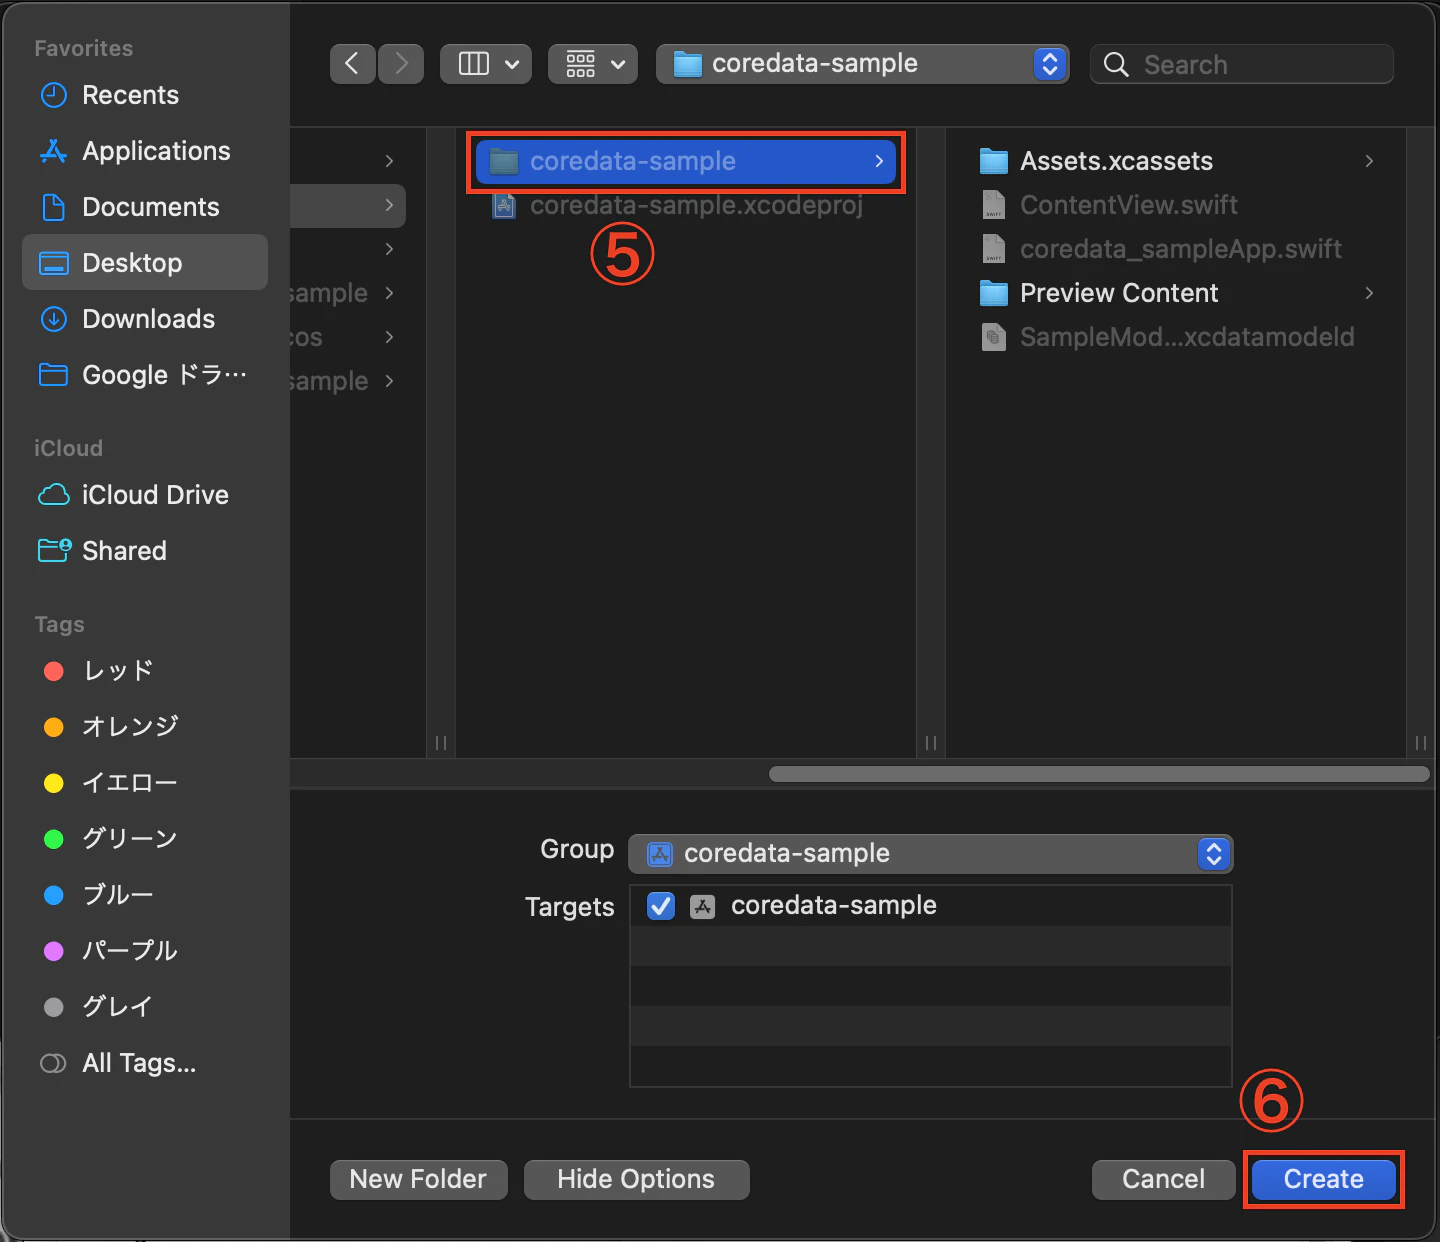Click the yellow tag icon
Viewport: 1440px width, 1242px height.
[x=54, y=783]
